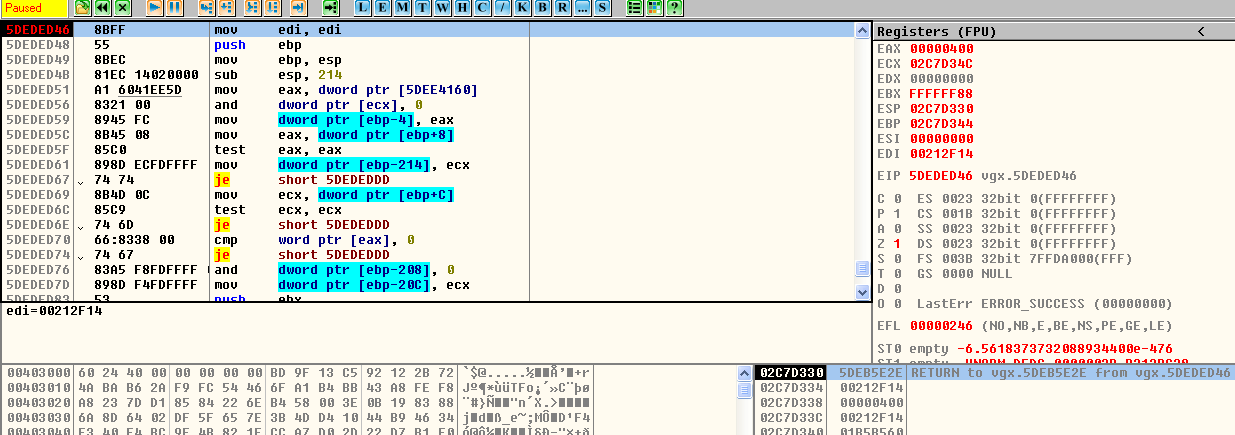Open Breakpoints window with B button
This screenshot has width=1235, height=435.
[542, 8]
